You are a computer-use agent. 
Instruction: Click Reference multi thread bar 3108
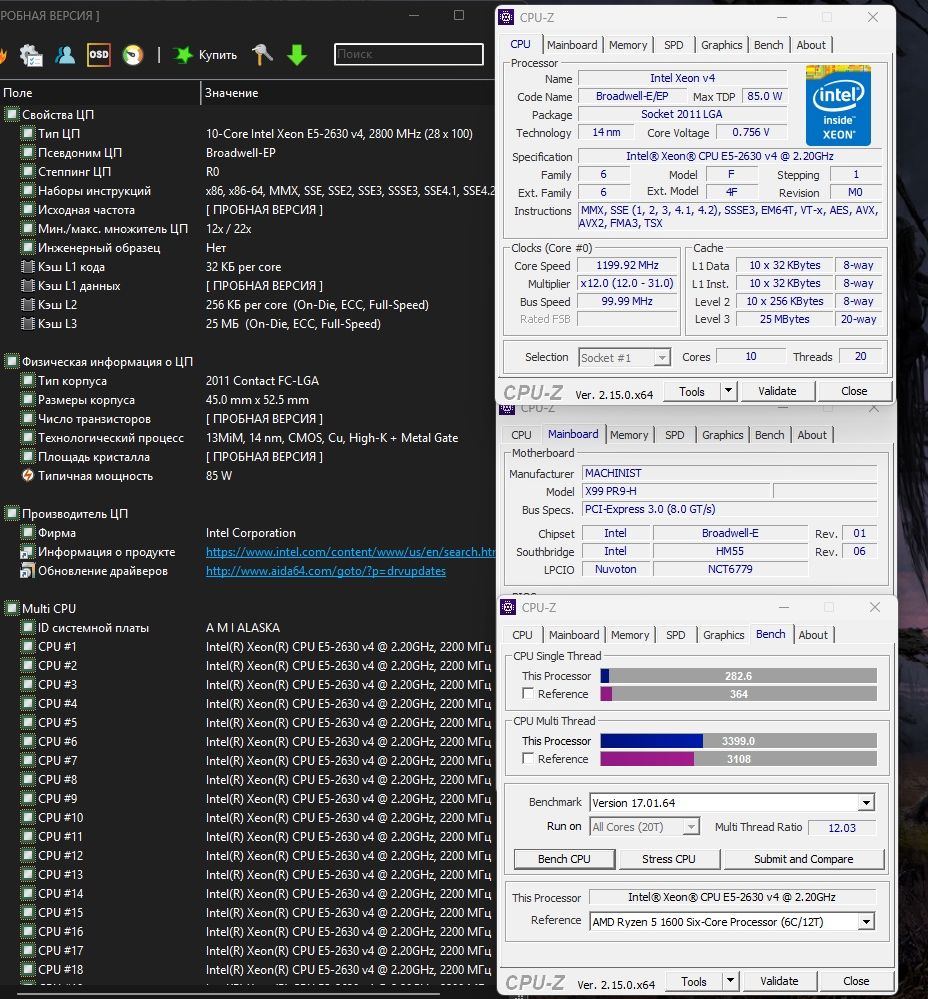(x=739, y=759)
